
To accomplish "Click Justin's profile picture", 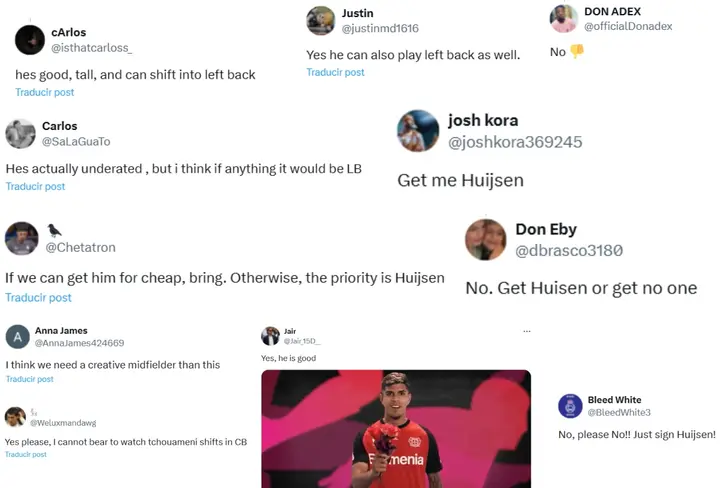I will [320, 21].
